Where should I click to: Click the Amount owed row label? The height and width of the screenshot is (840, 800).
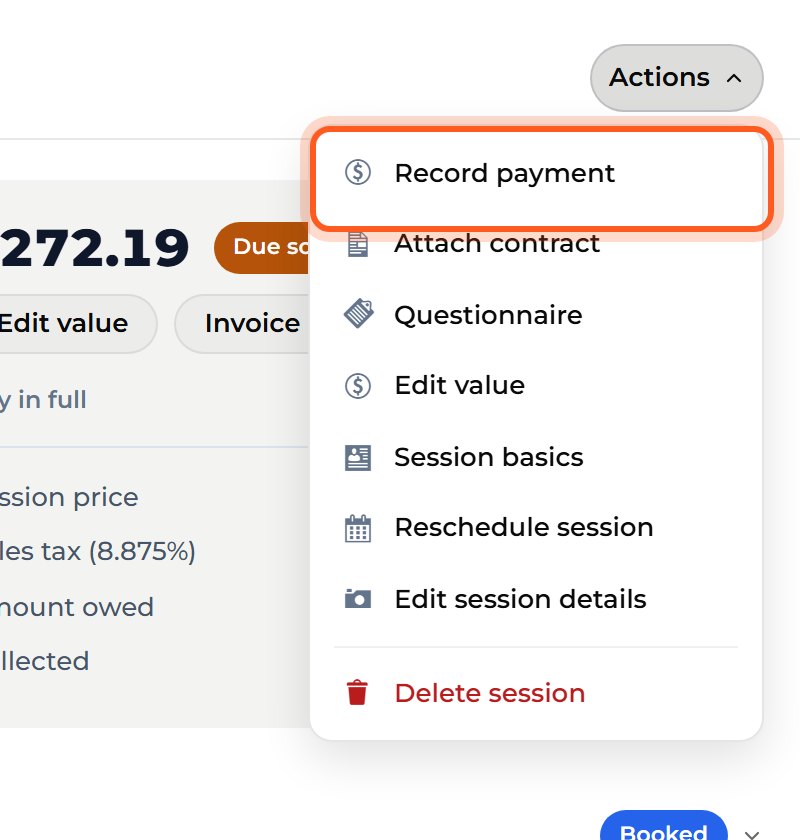[x=77, y=607]
